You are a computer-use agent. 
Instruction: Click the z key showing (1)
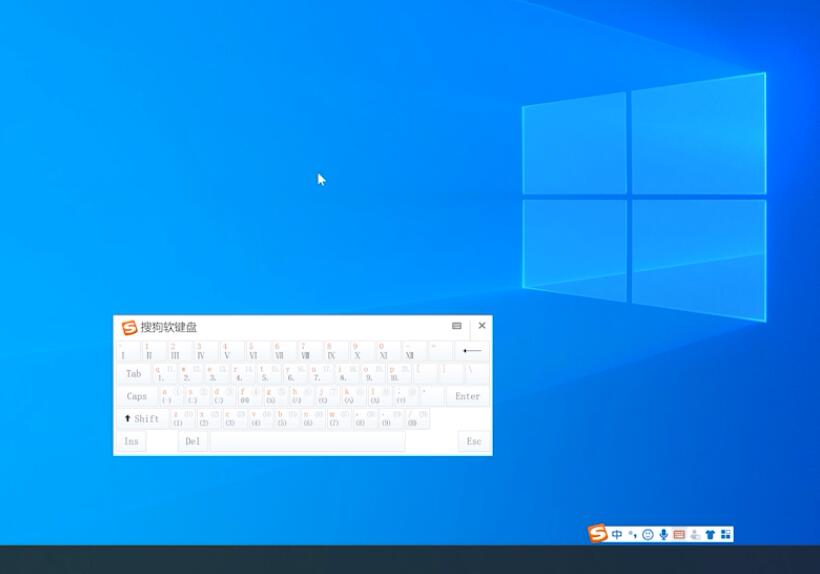pyautogui.click(x=183, y=419)
